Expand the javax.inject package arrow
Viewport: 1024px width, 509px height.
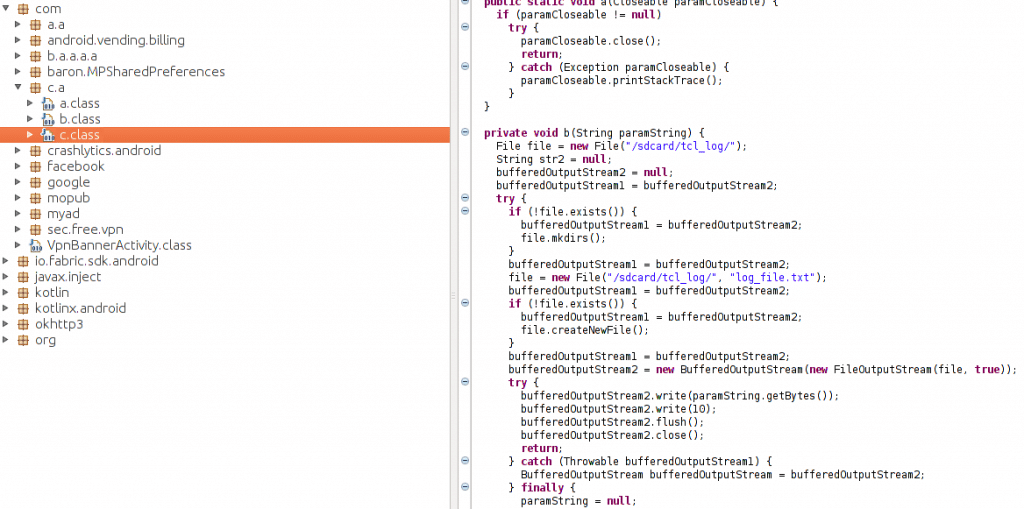click(x=6, y=276)
